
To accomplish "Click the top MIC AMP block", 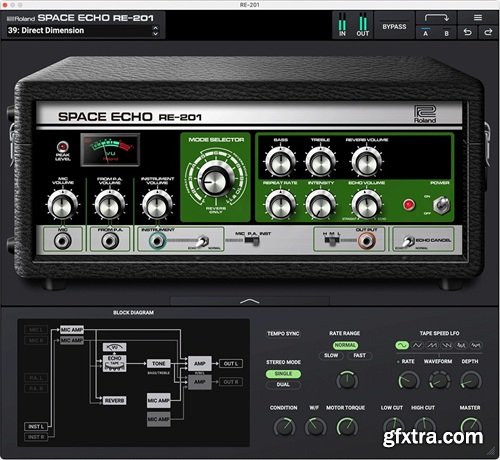I will pos(72,330).
